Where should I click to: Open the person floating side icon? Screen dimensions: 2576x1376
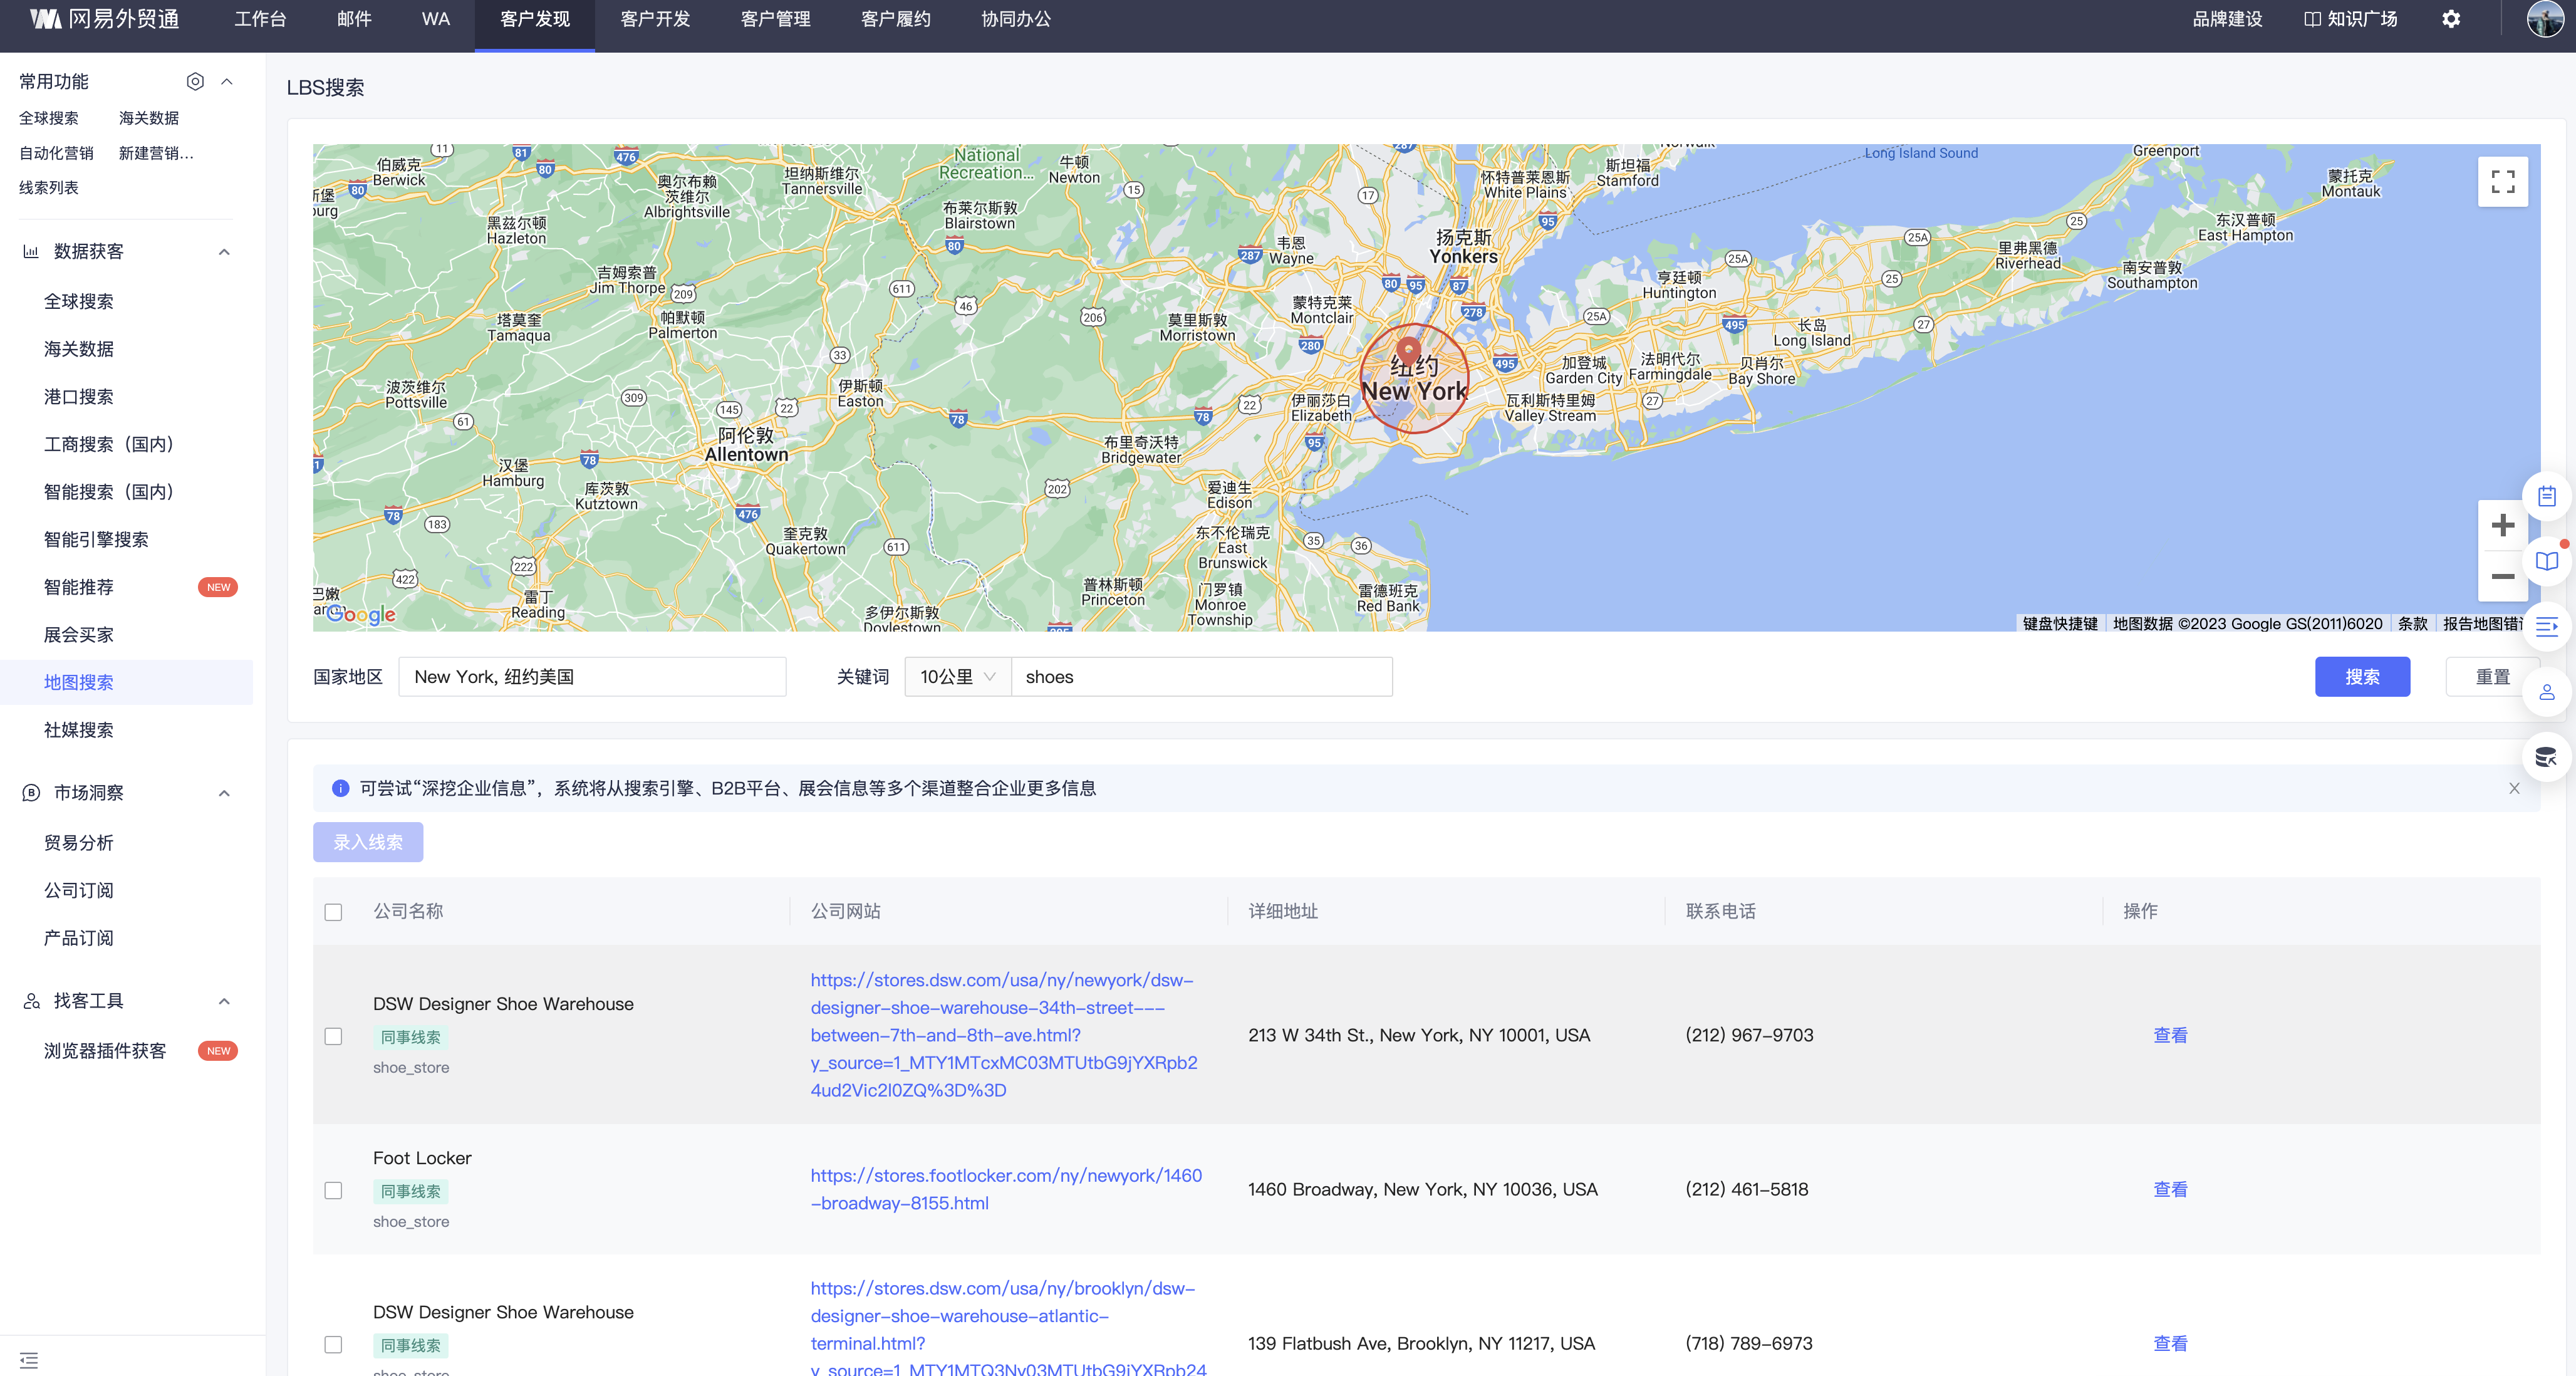point(2547,692)
